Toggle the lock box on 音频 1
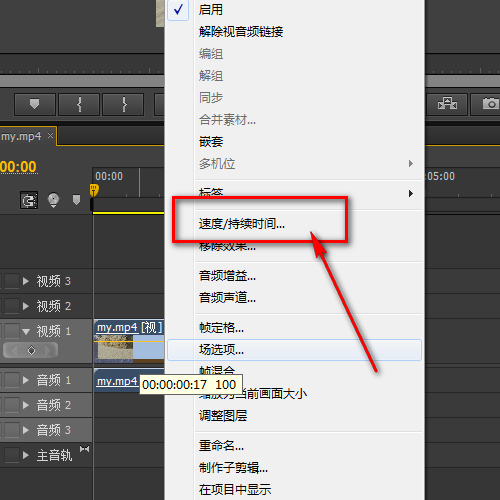This screenshot has width=500, height=500. coord(12,380)
